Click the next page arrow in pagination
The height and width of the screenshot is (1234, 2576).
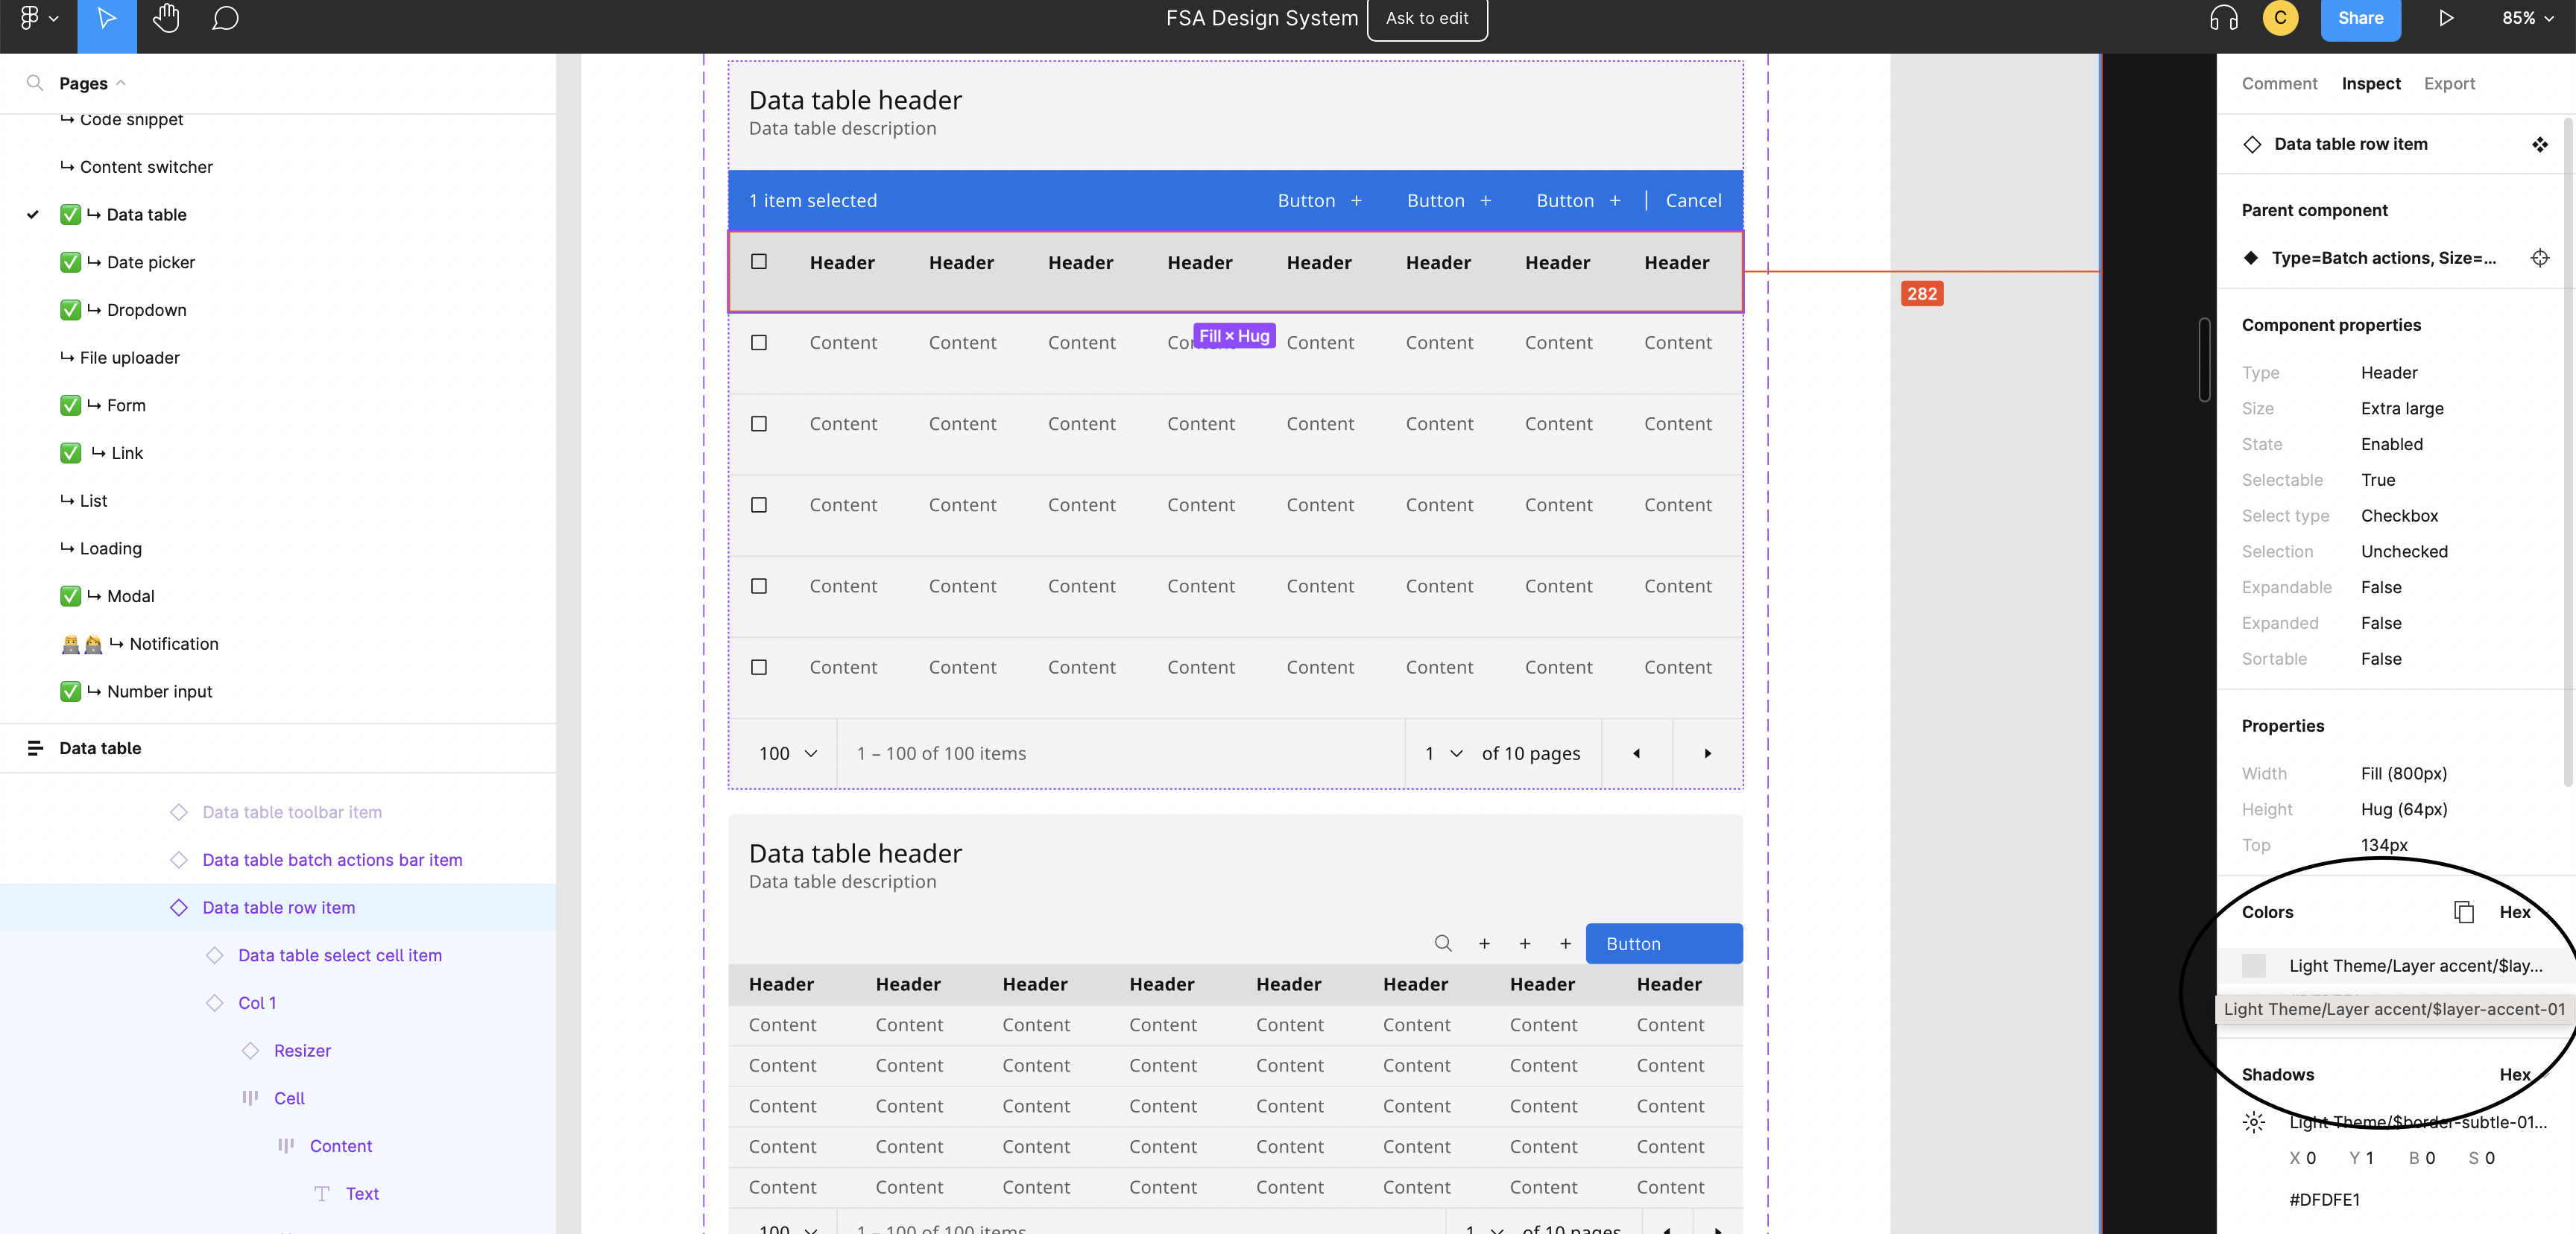click(x=1708, y=753)
